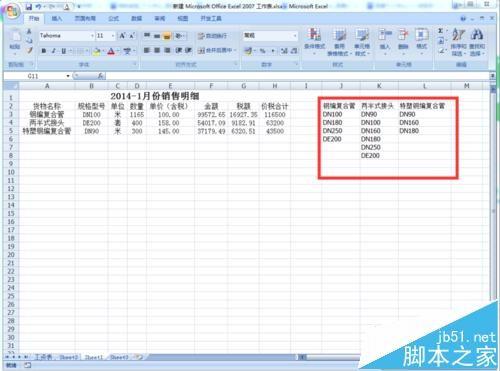Click the AutoSum sigma icon
This screenshot has height=371, width=500.
point(441,31)
